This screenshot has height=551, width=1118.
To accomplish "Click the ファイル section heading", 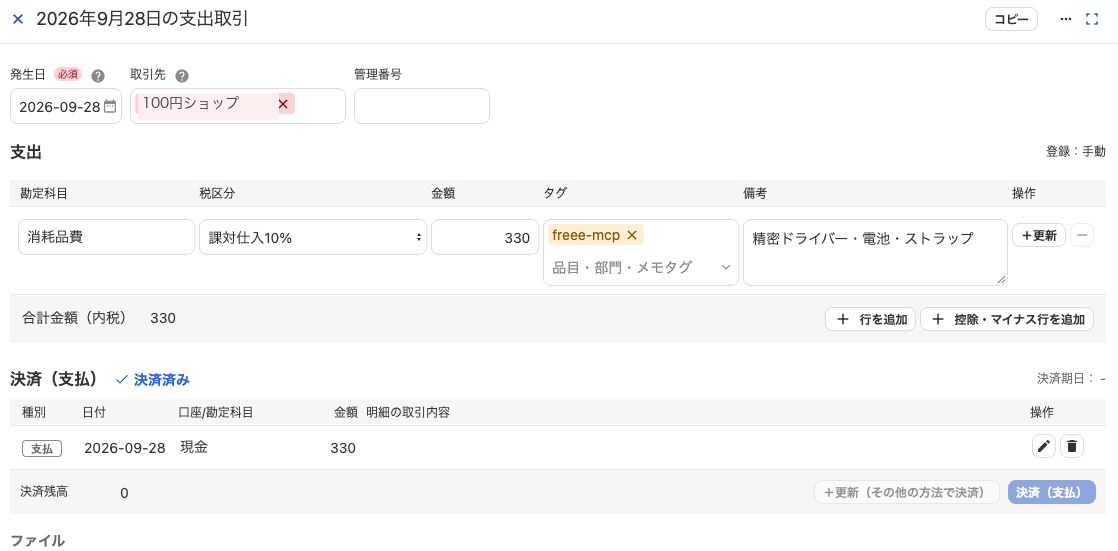I will (x=37, y=540).
